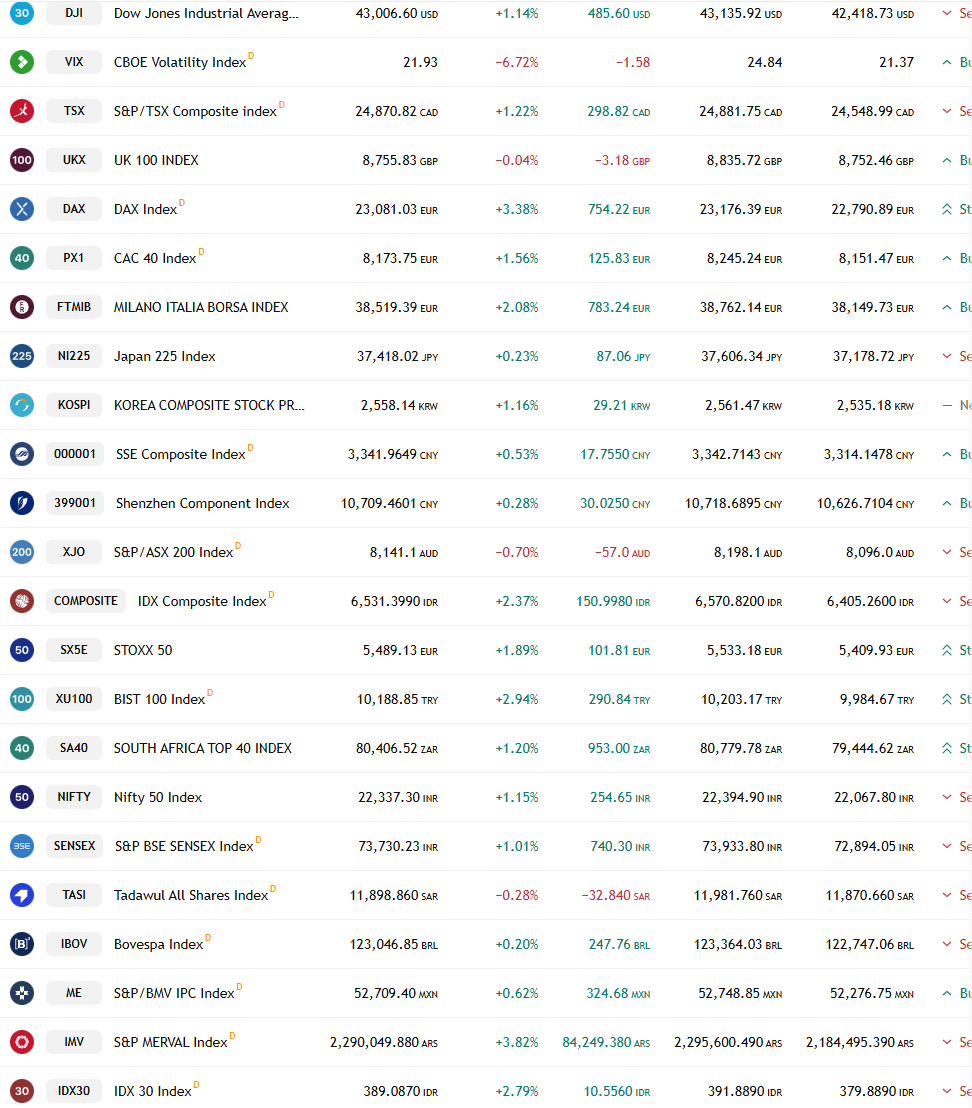Click the BSE SENSEX logo icon
This screenshot has width=972, height=1108.
[x=22, y=846]
